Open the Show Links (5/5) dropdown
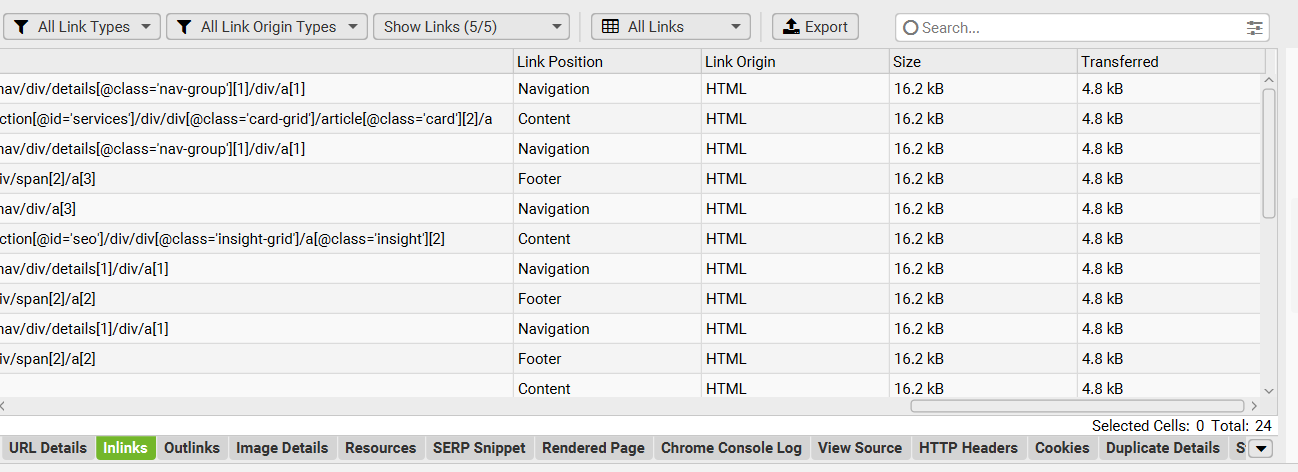 pos(471,27)
